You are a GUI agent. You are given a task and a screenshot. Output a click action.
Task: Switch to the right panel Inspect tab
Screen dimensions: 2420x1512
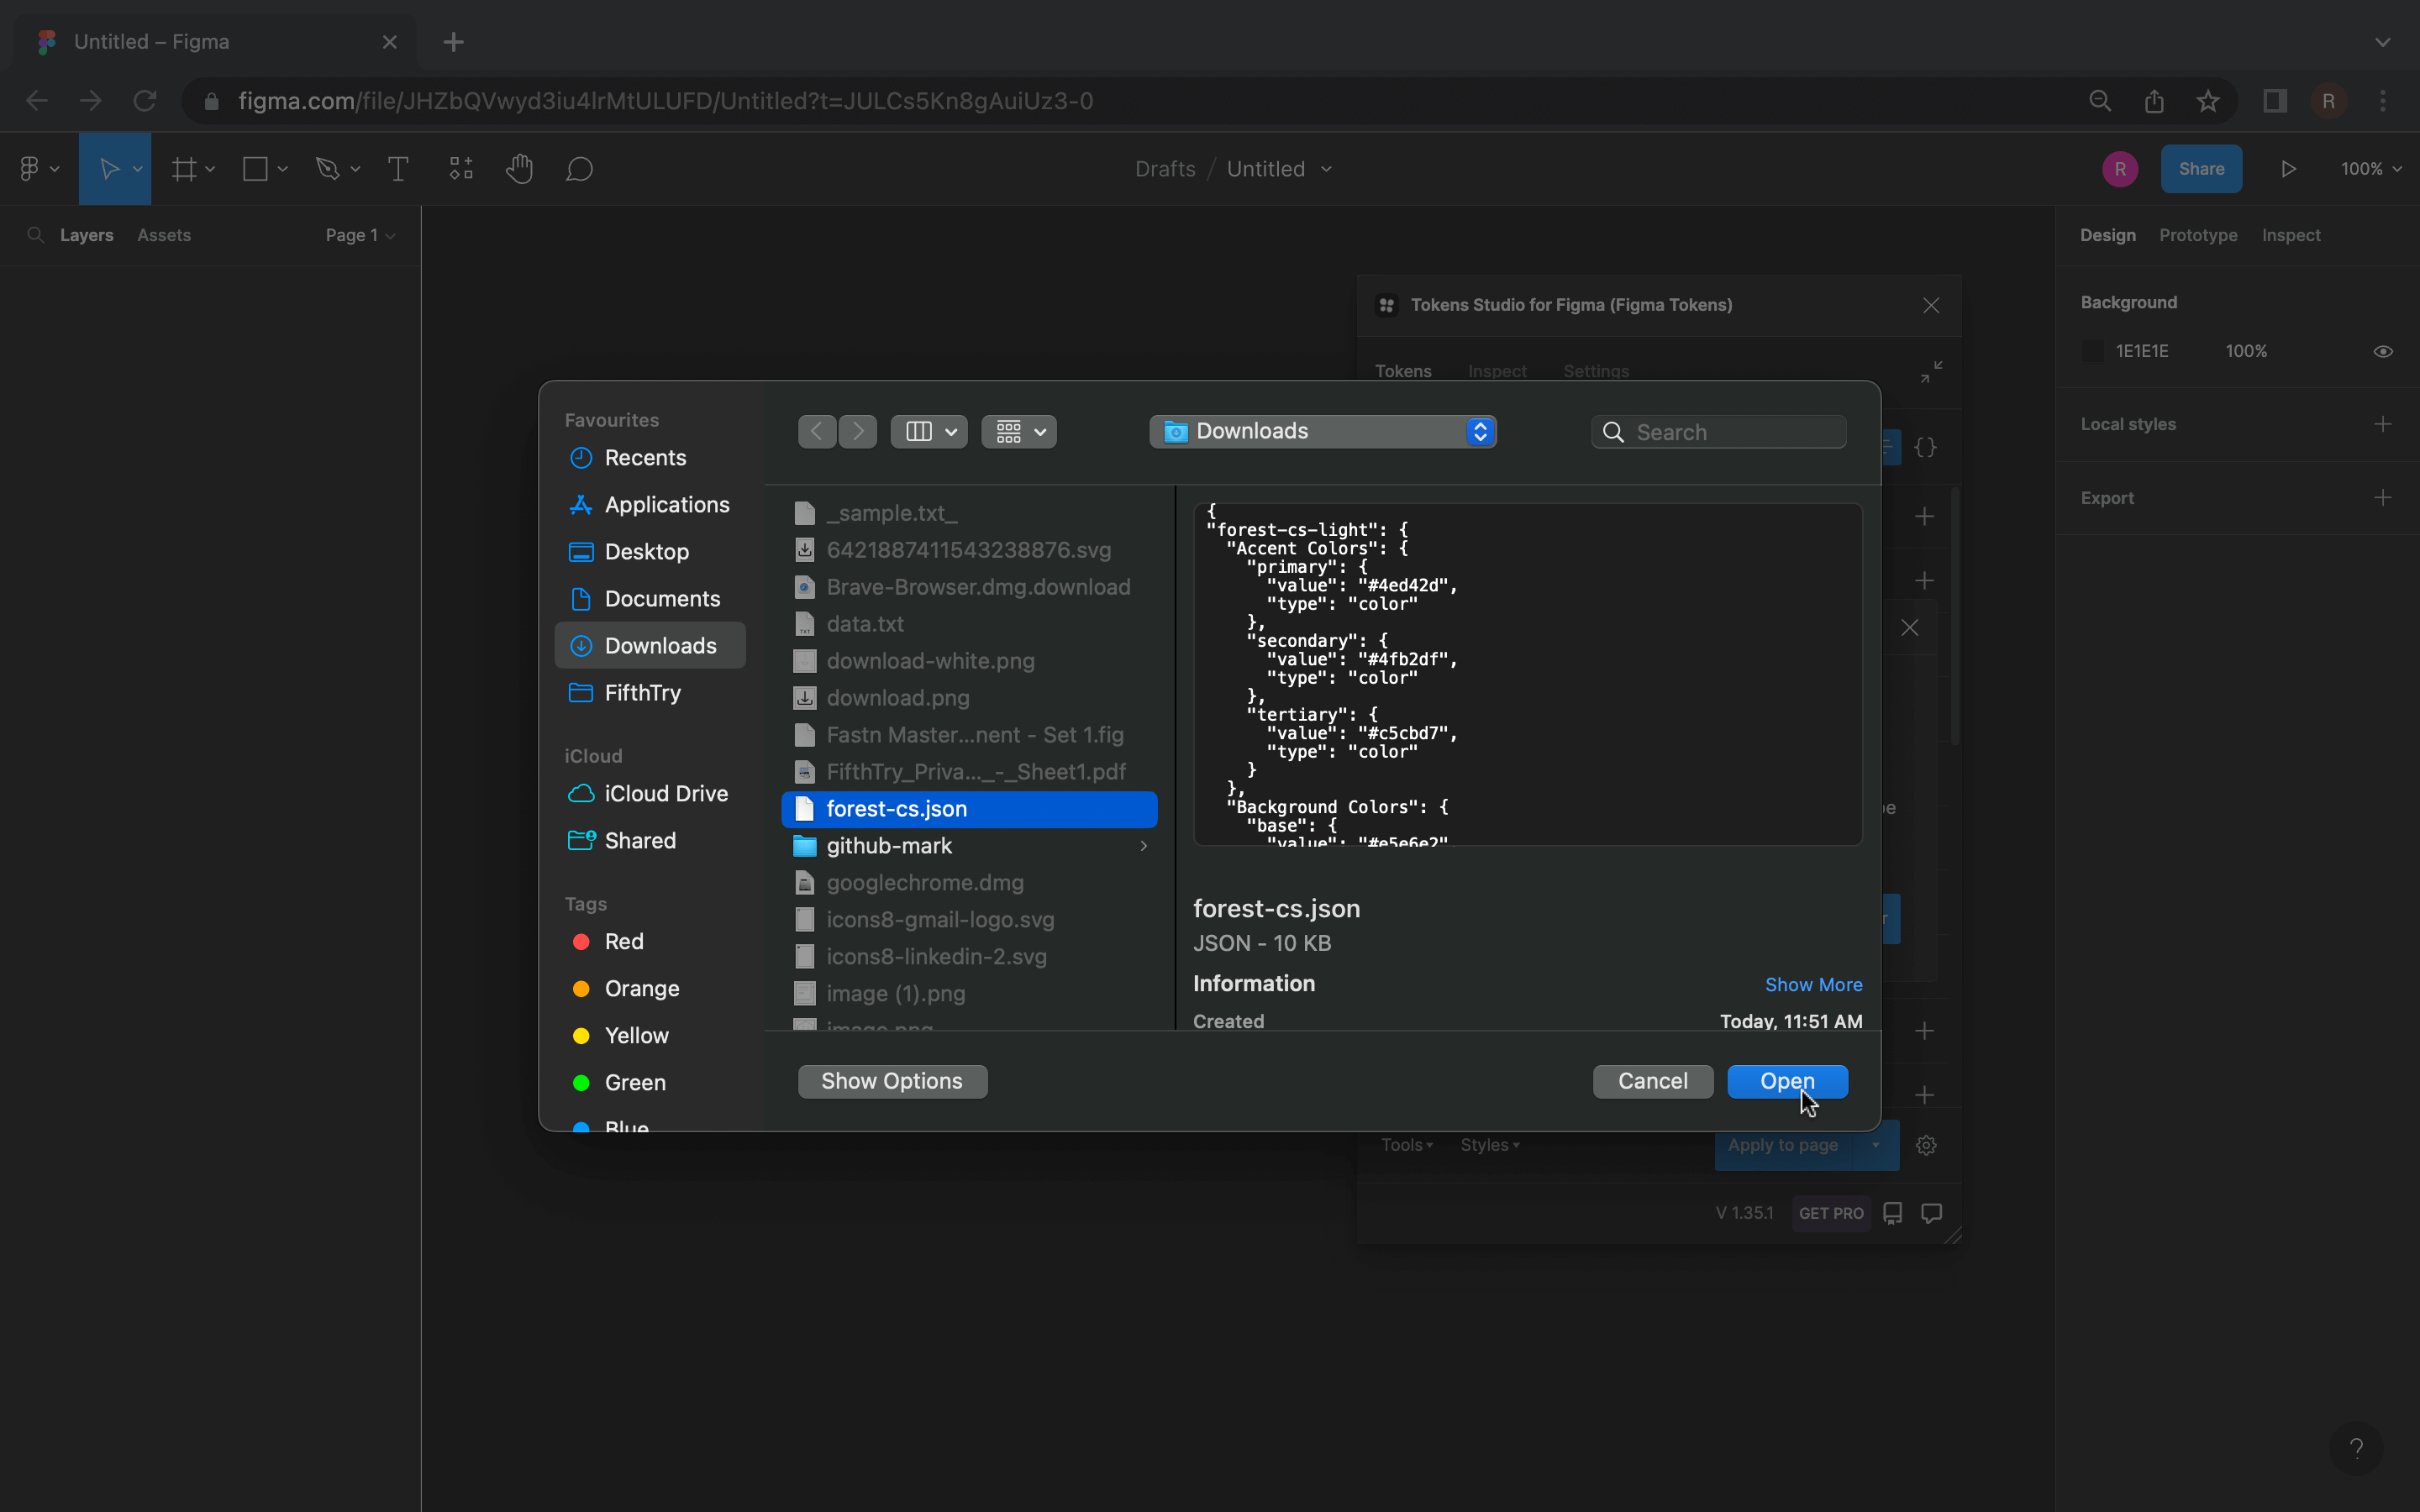tap(2291, 235)
